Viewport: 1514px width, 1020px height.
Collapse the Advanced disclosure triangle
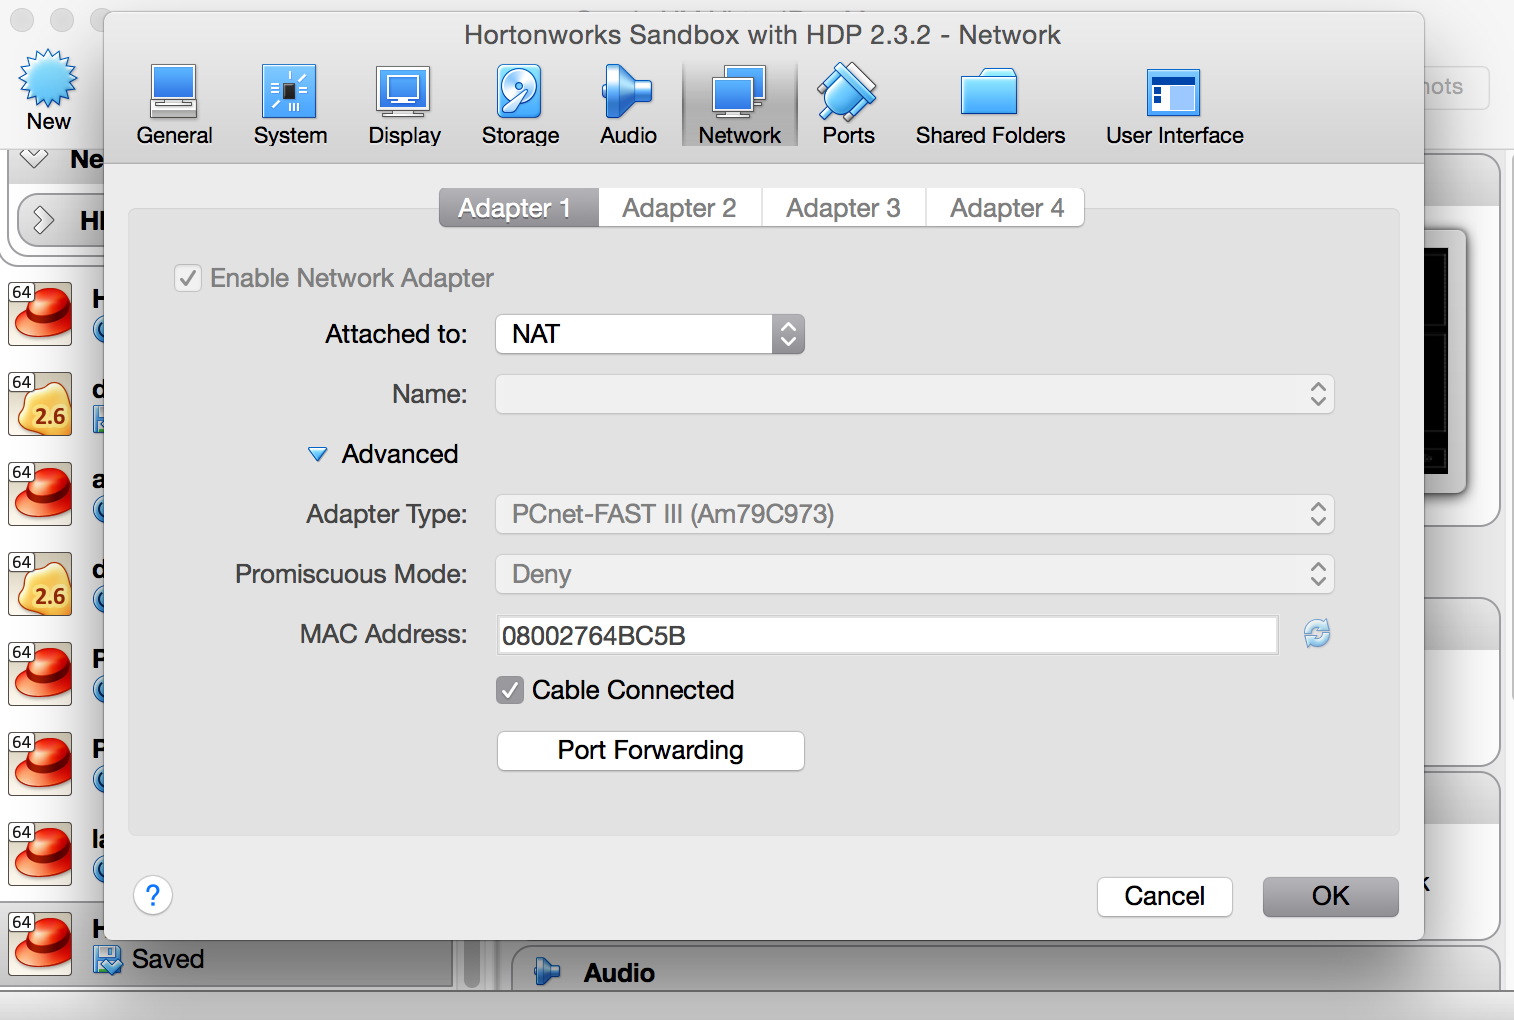pos(317,454)
